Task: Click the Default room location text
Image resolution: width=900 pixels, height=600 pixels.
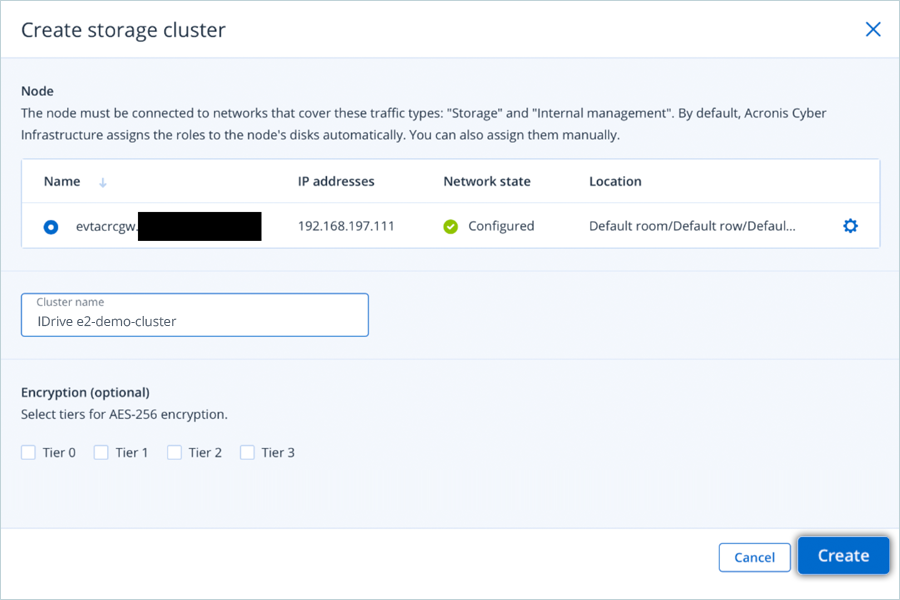Action: click(x=692, y=227)
